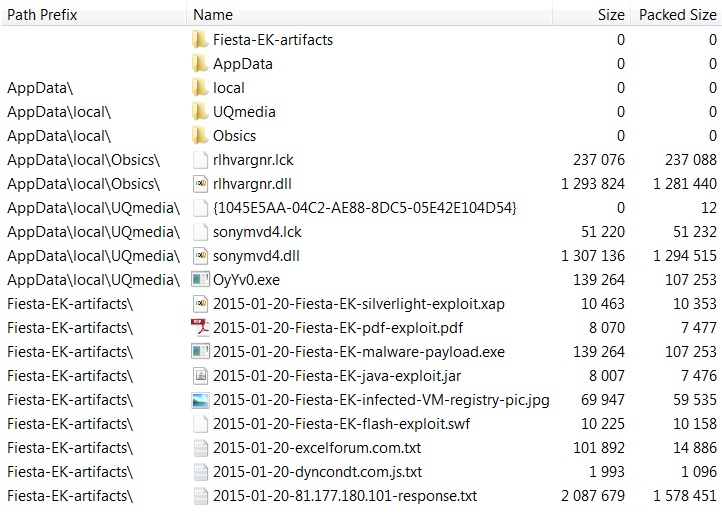Sort by the Name column header
The width and height of the screenshot is (722, 514).
(213, 15)
